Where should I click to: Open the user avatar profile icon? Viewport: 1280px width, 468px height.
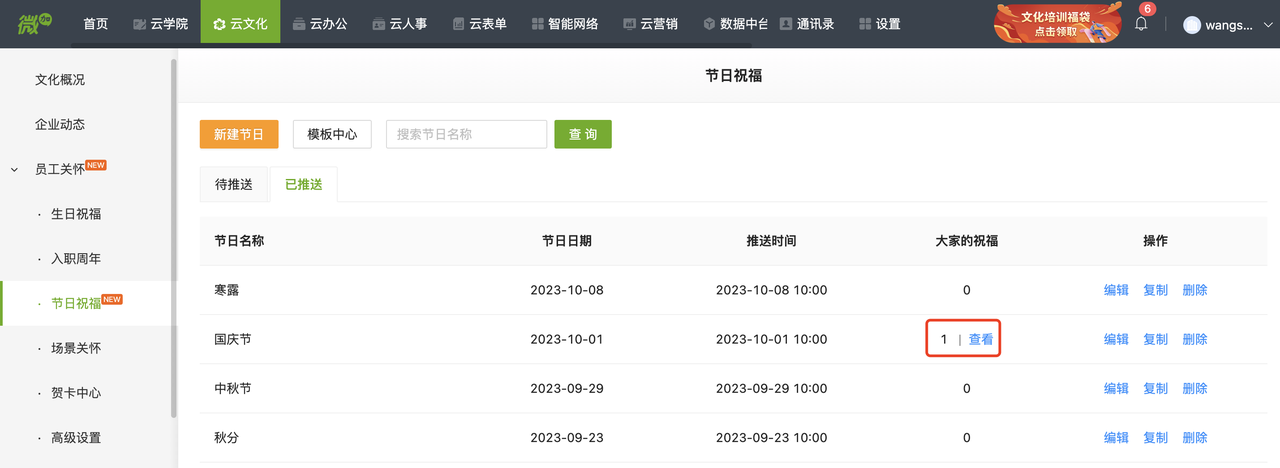pyautogui.click(x=1192, y=25)
